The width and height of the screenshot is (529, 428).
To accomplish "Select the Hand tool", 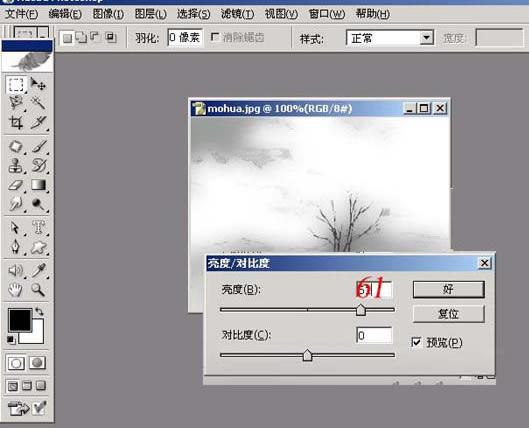I will tap(16, 290).
